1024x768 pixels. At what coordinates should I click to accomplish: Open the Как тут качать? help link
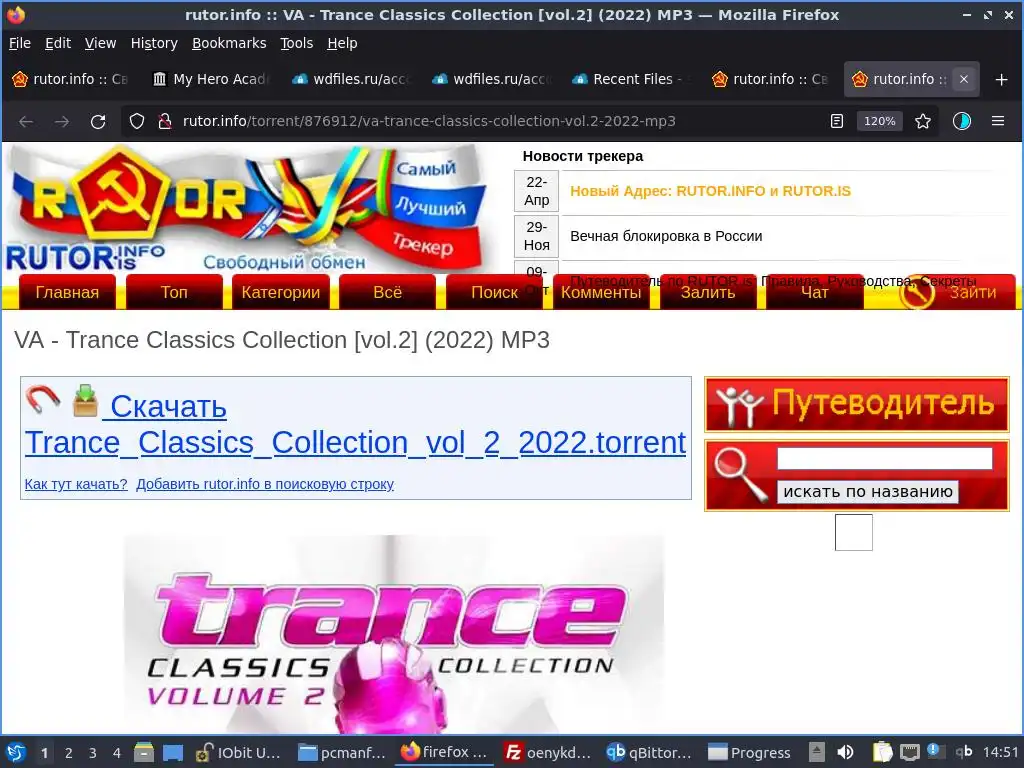coord(76,484)
